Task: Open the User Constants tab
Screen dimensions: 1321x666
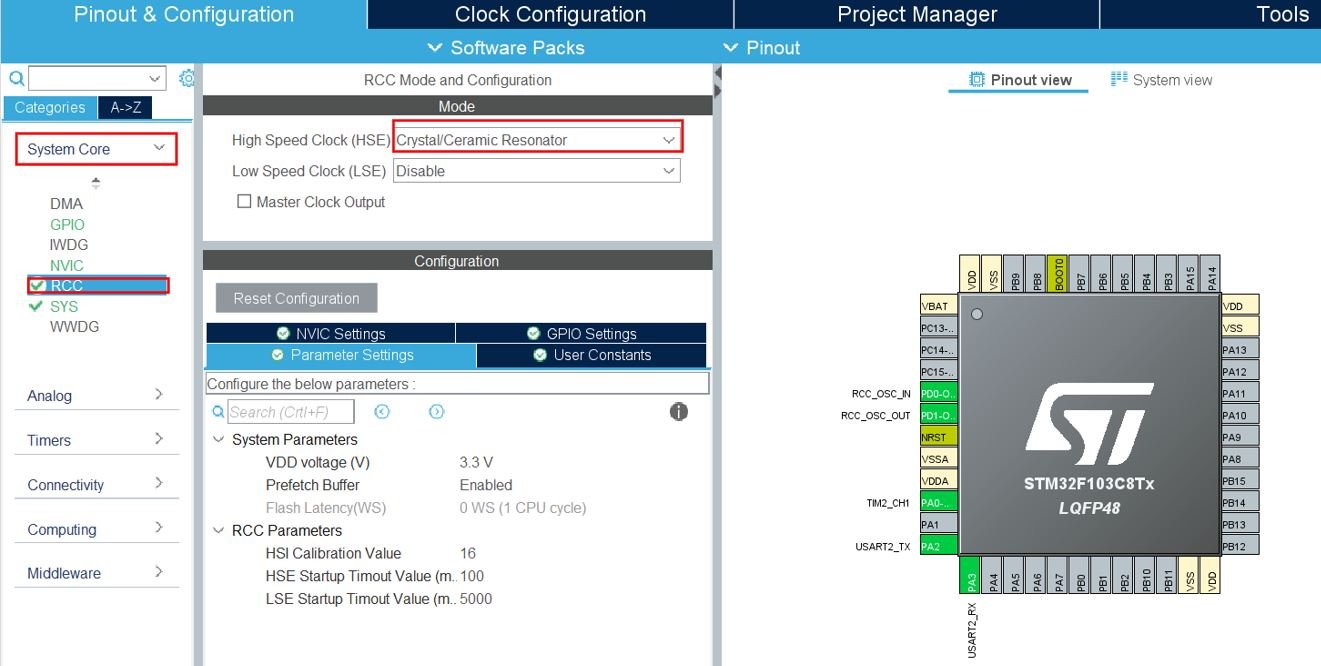Action: [592, 355]
